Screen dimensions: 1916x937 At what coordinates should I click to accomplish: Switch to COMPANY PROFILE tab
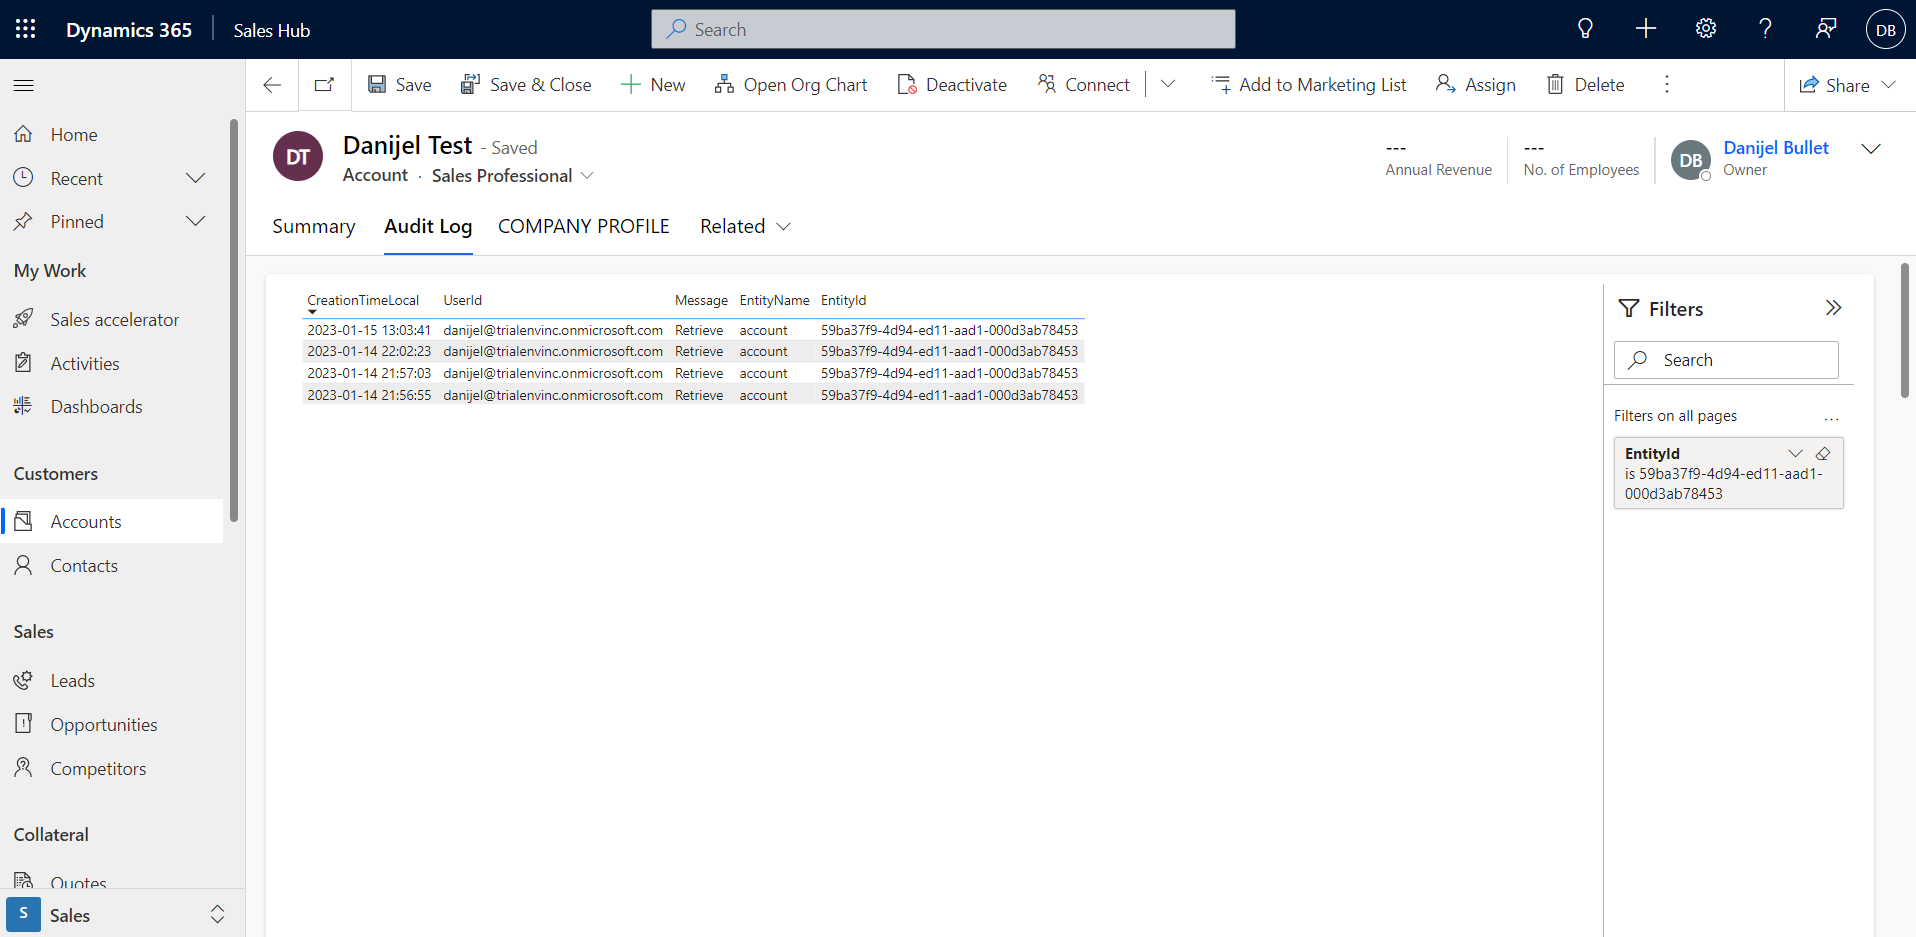584,227
